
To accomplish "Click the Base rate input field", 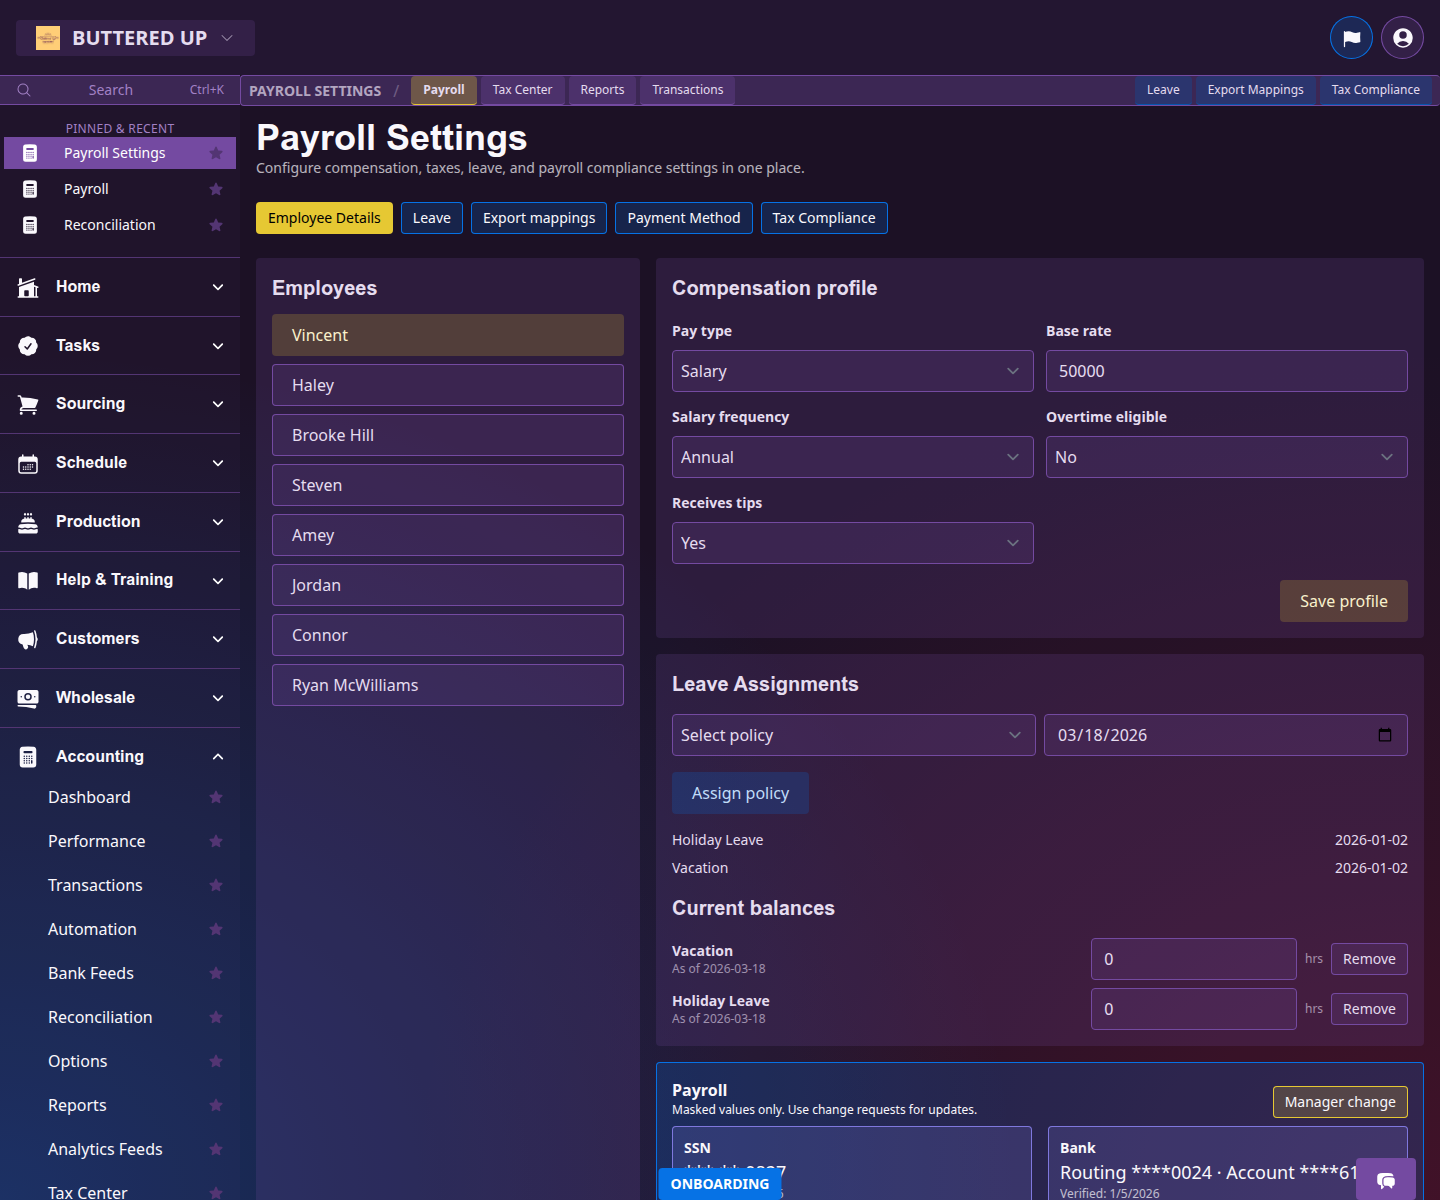I will 1226,371.
